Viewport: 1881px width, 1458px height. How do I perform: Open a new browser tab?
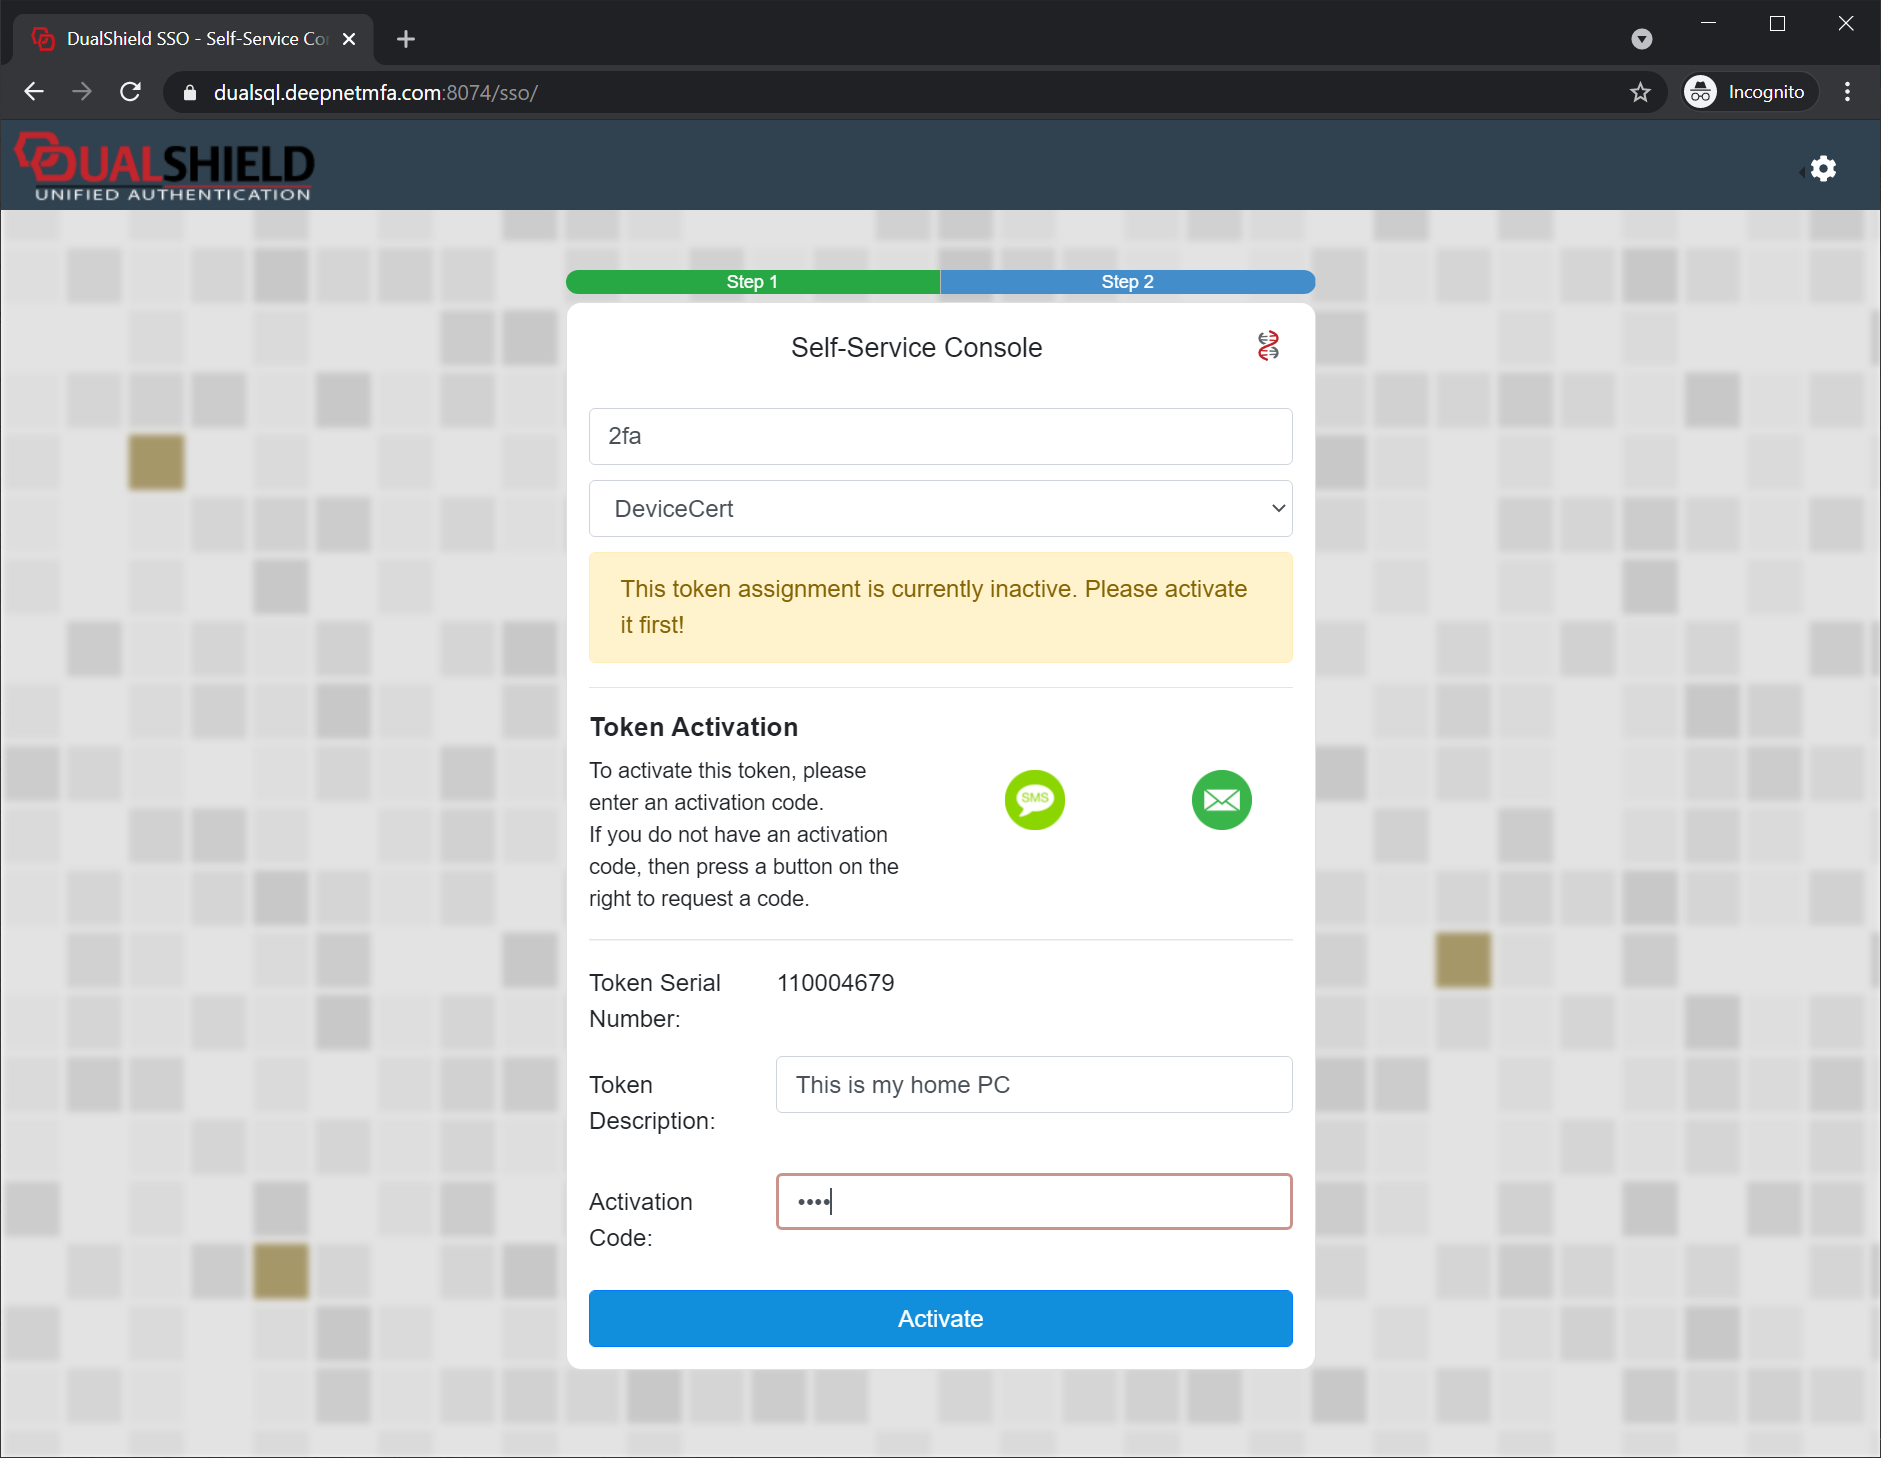[406, 39]
